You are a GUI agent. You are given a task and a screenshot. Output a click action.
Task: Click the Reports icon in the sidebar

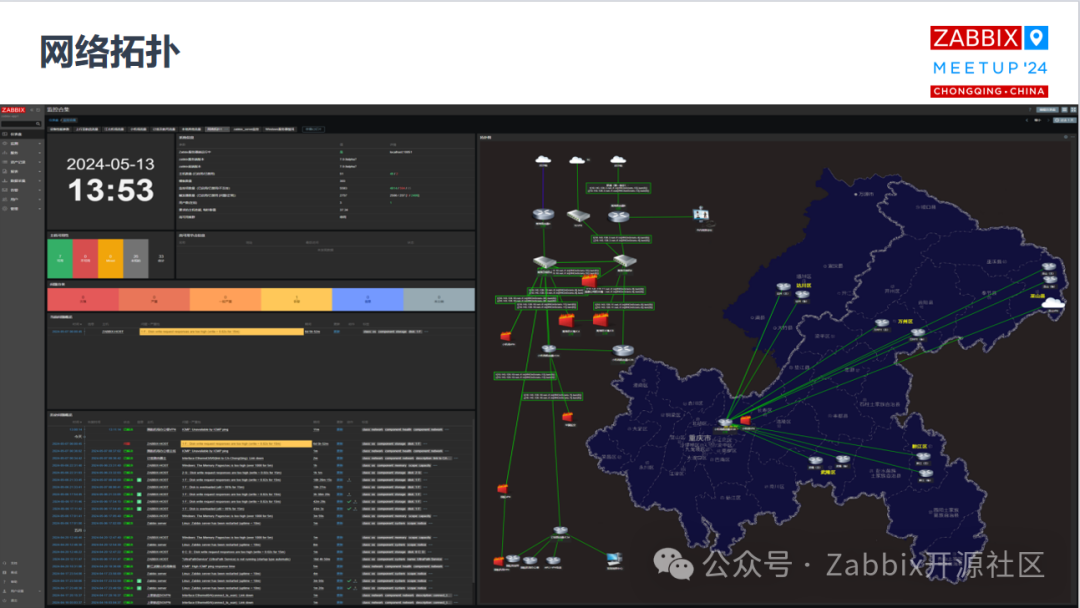[5, 171]
